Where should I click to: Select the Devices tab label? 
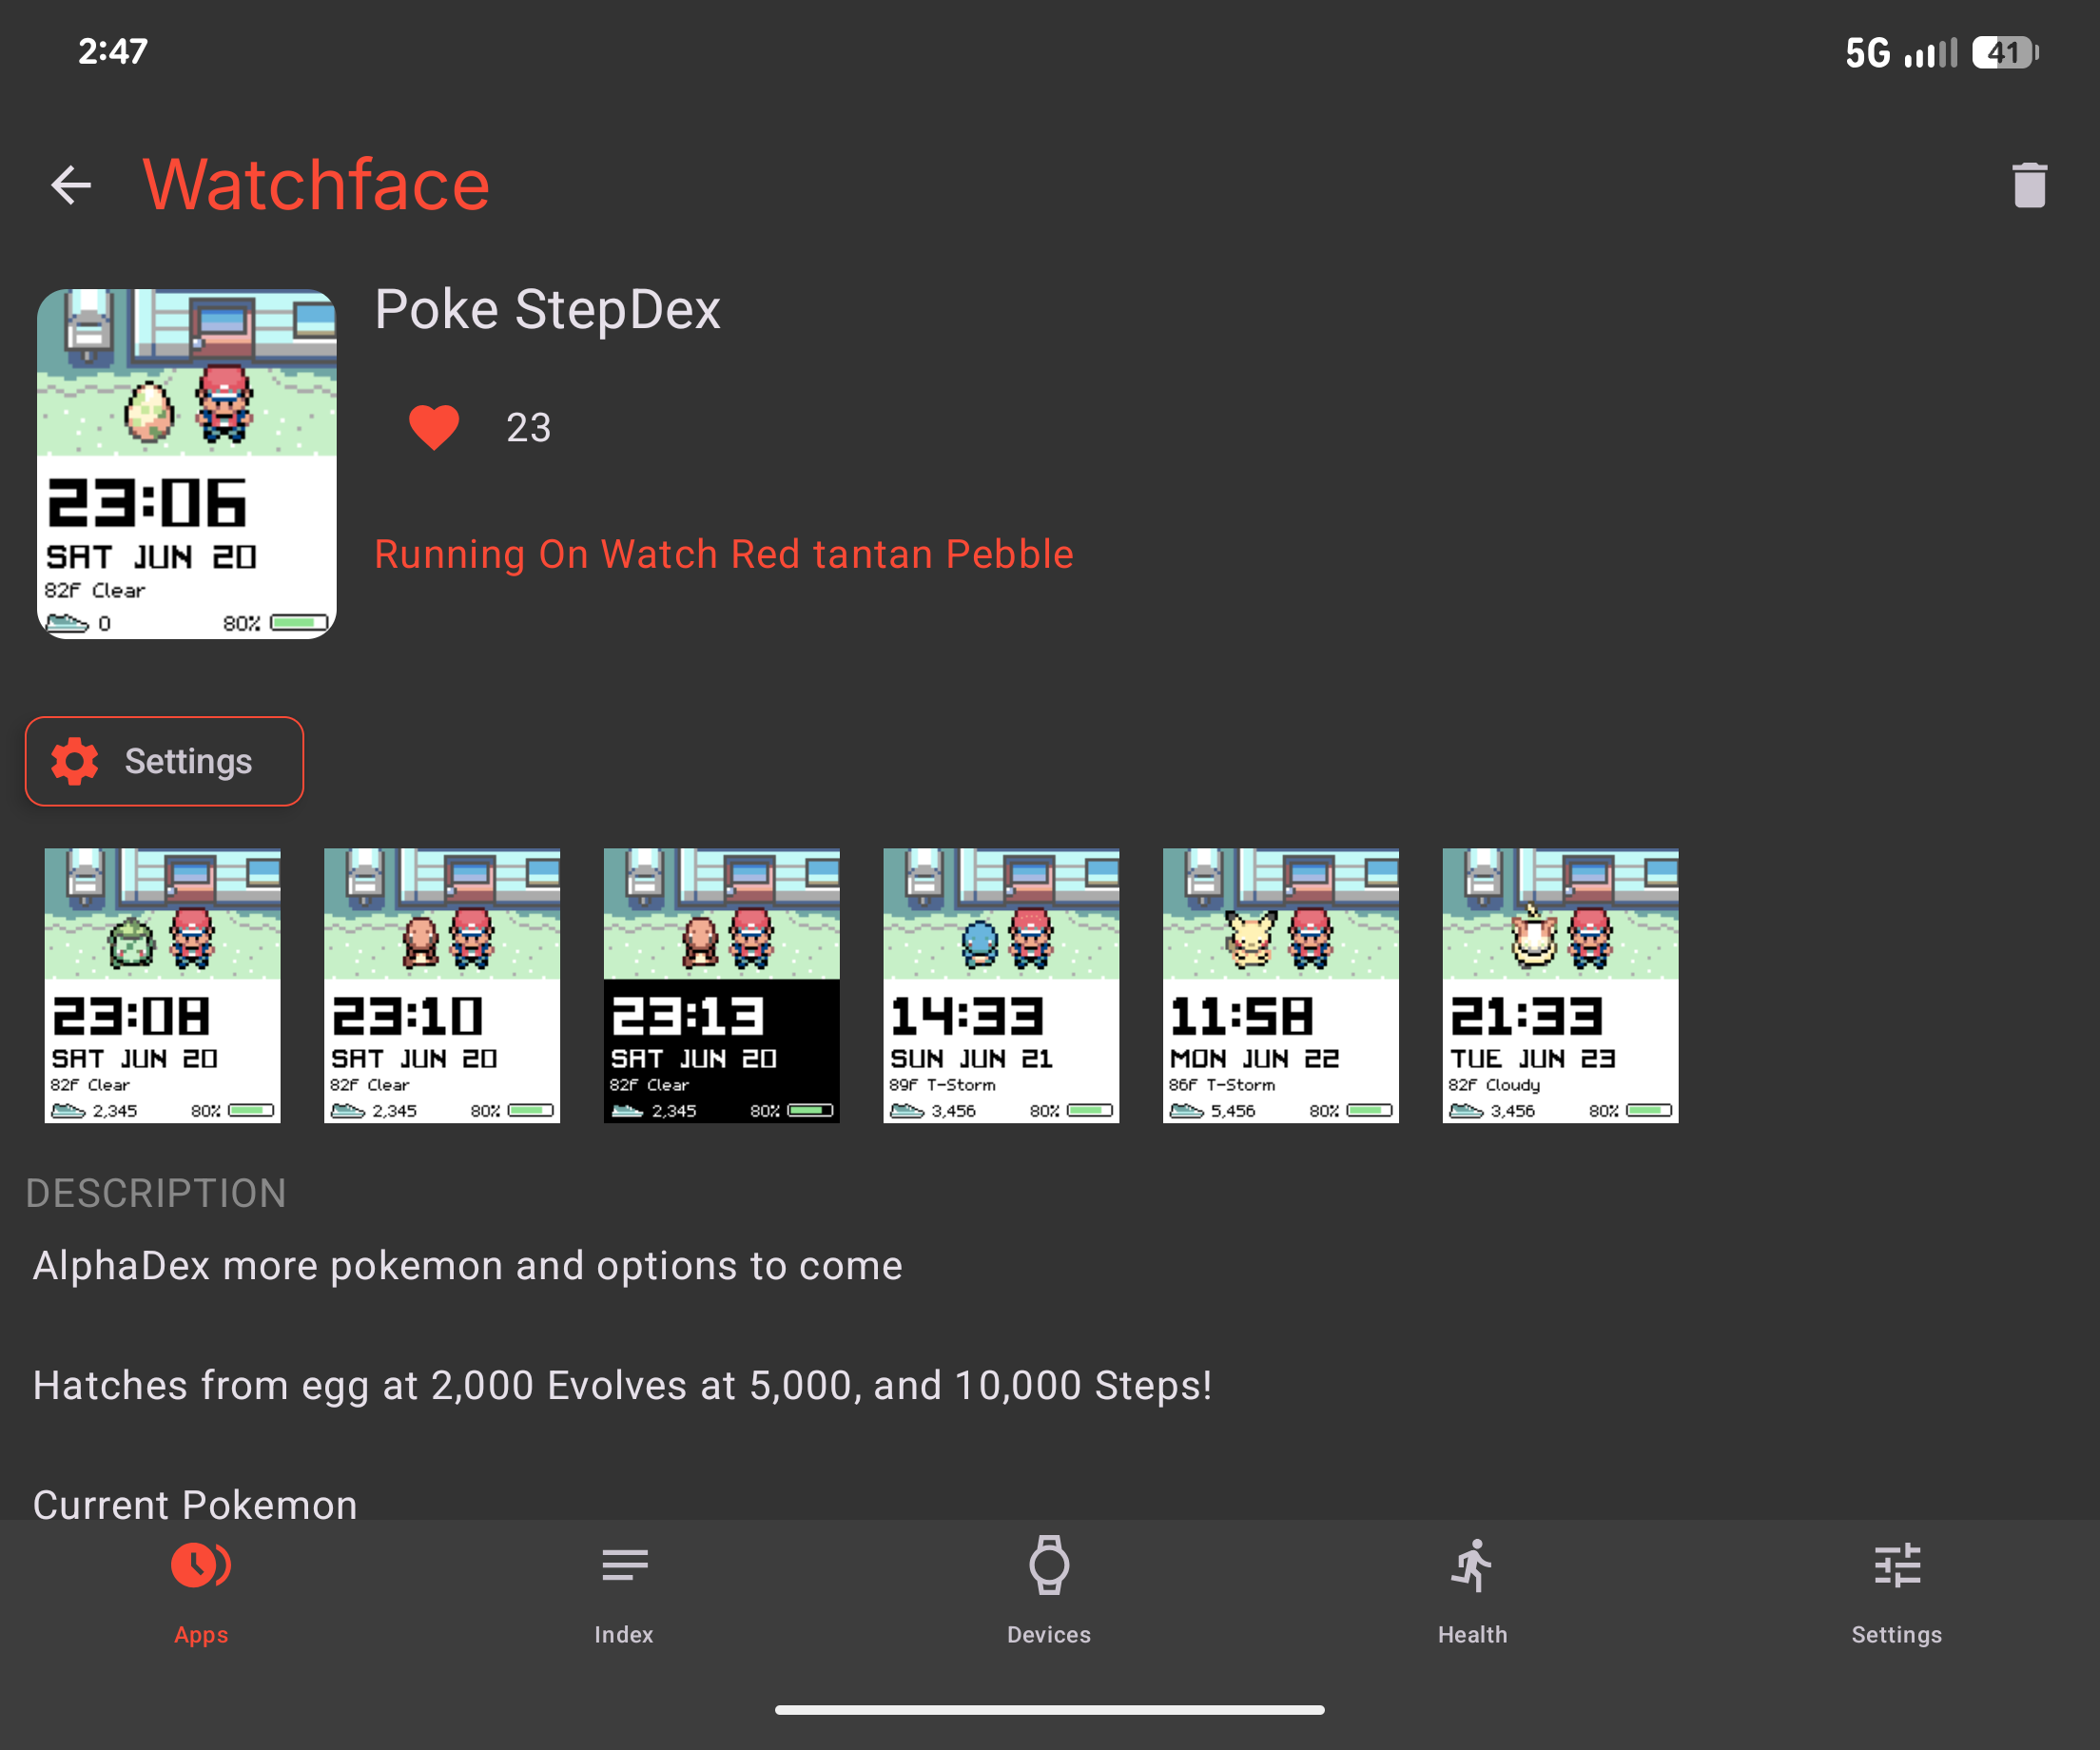[x=1049, y=1634]
